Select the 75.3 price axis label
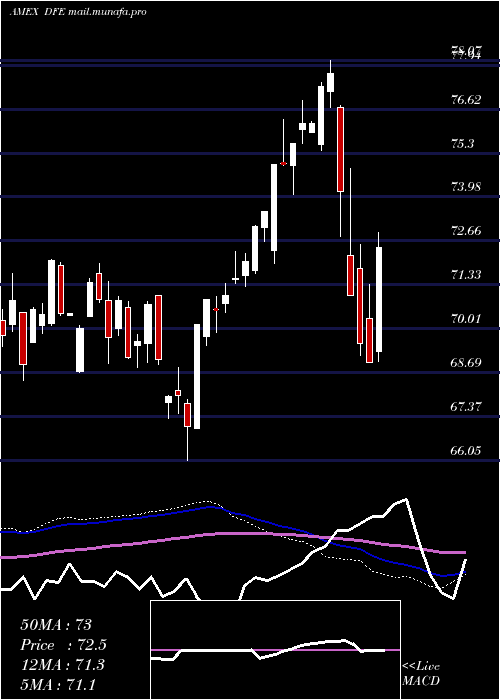Viewport: 500px width, 700px height. (462, 143)
